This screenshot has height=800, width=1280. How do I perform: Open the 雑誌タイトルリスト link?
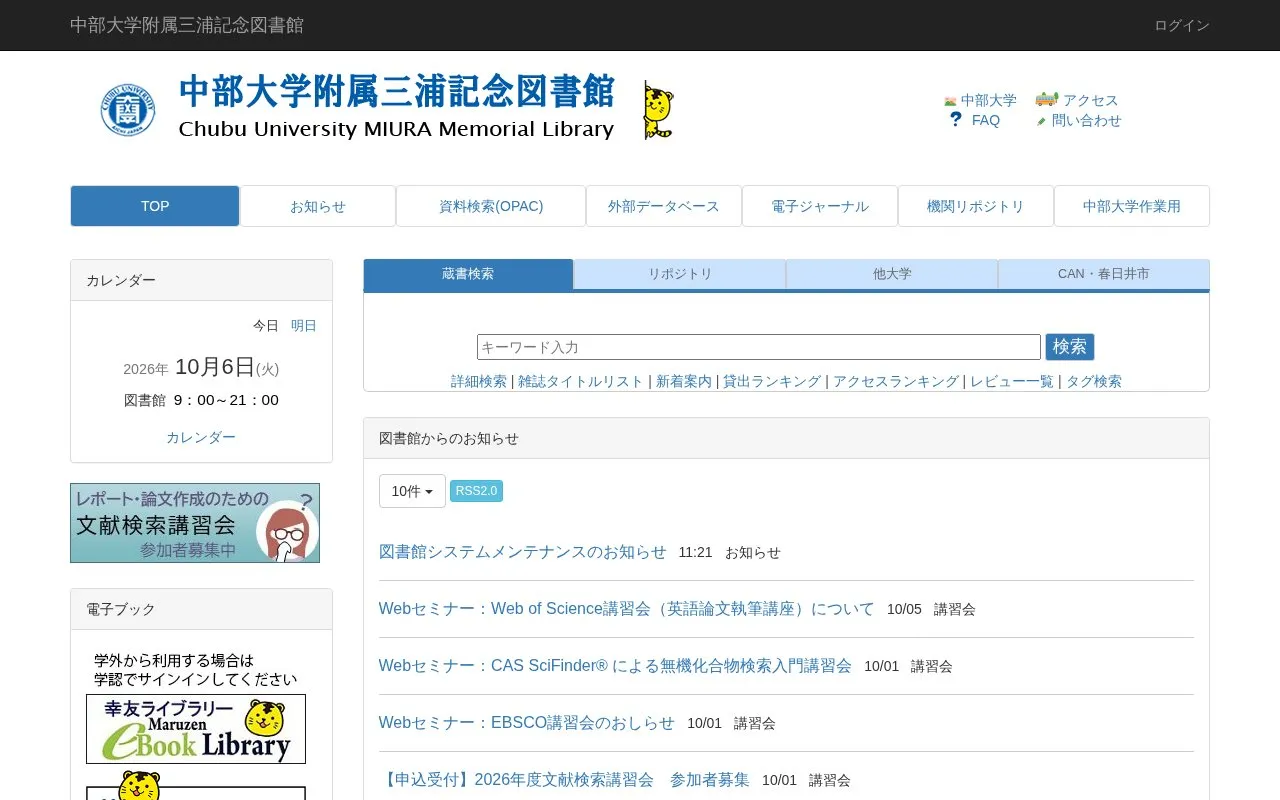click(581, 381)
